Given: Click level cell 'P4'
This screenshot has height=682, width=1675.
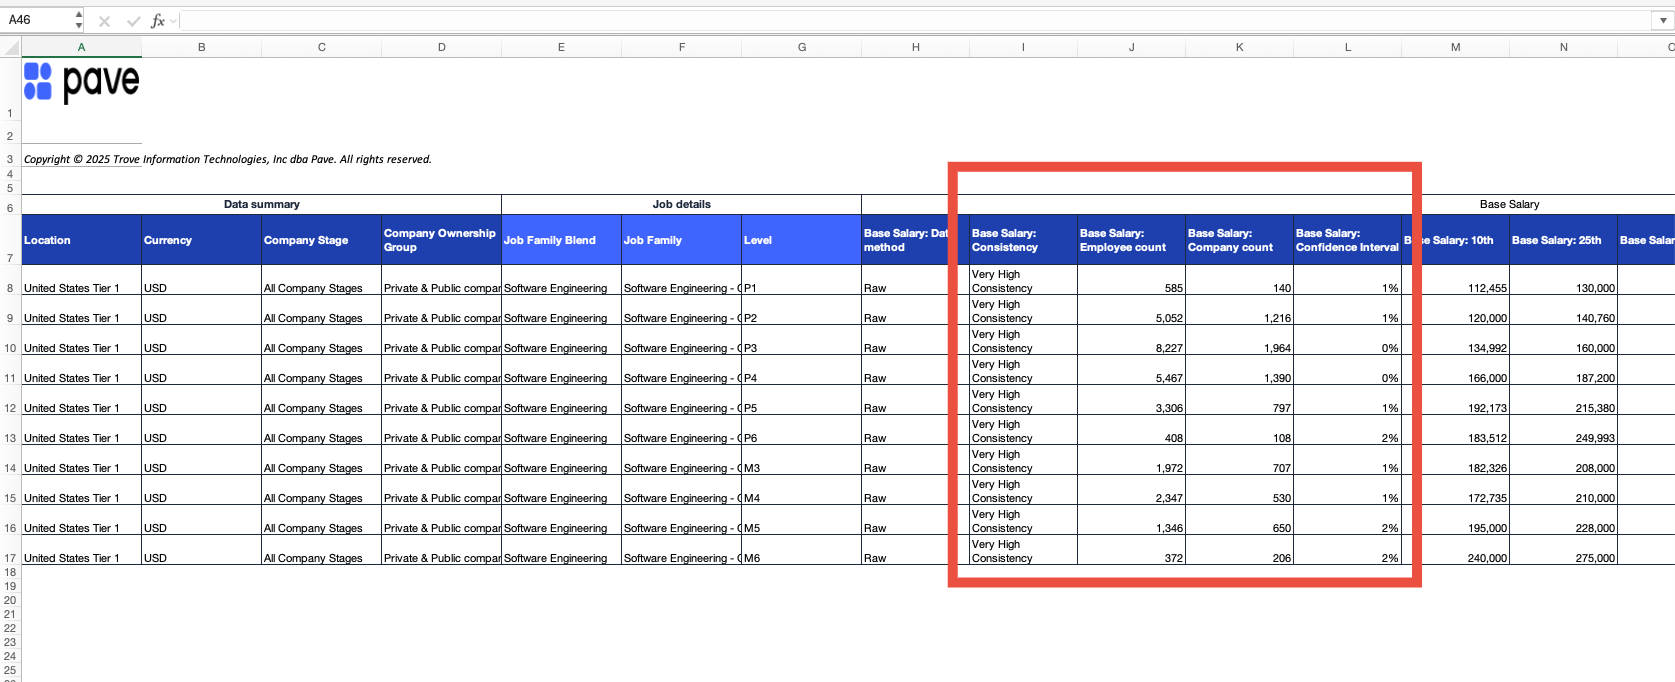Looking at the screenshot, I should coord(802,370).
